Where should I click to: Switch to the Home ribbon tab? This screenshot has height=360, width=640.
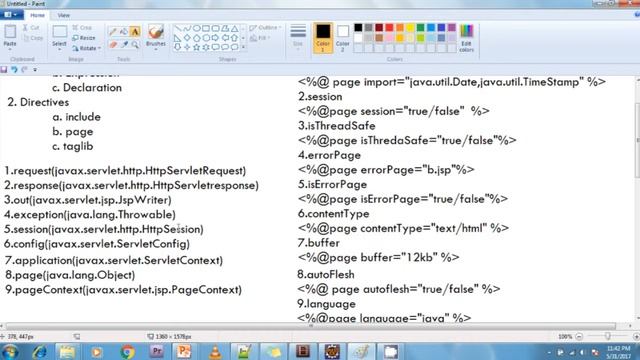click(37, 15)
